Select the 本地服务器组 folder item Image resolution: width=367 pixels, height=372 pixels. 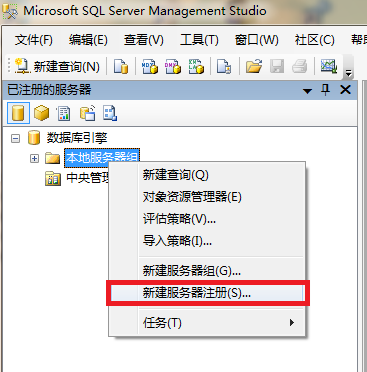[x=102, y=157]
